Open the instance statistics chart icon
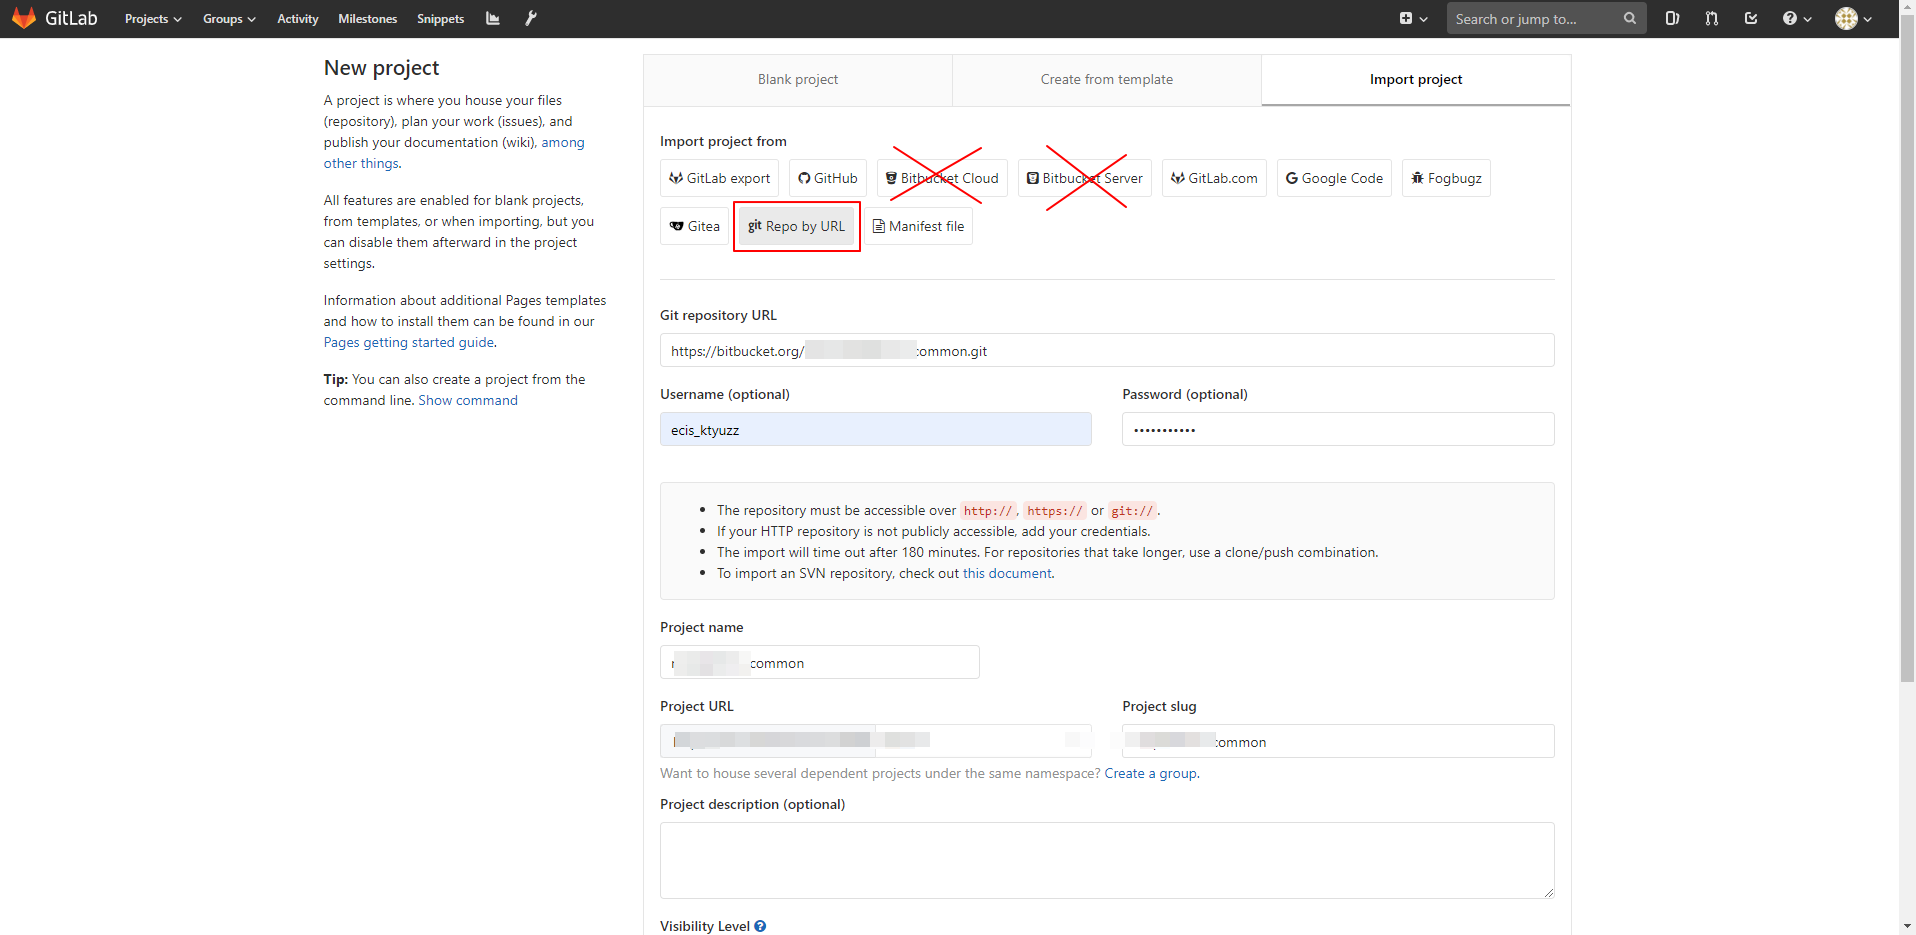Screen dimensions: 1916x935 click(x=493, y=18)
